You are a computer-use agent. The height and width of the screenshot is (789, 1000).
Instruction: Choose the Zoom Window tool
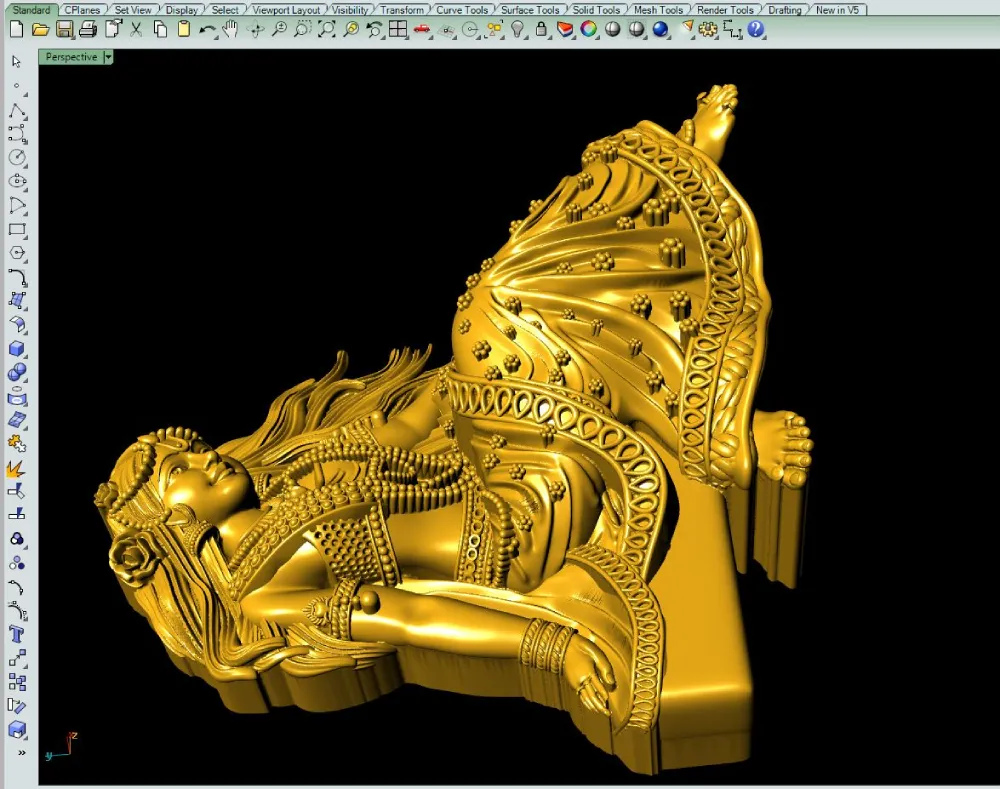coord(302,29)
